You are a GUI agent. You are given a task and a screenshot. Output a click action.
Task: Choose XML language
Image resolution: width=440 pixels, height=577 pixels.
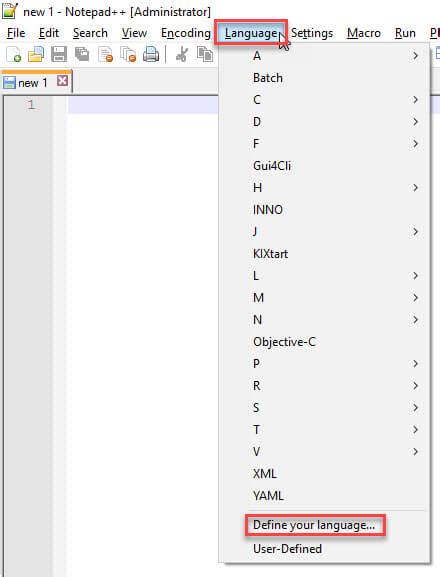coord(324,474)
